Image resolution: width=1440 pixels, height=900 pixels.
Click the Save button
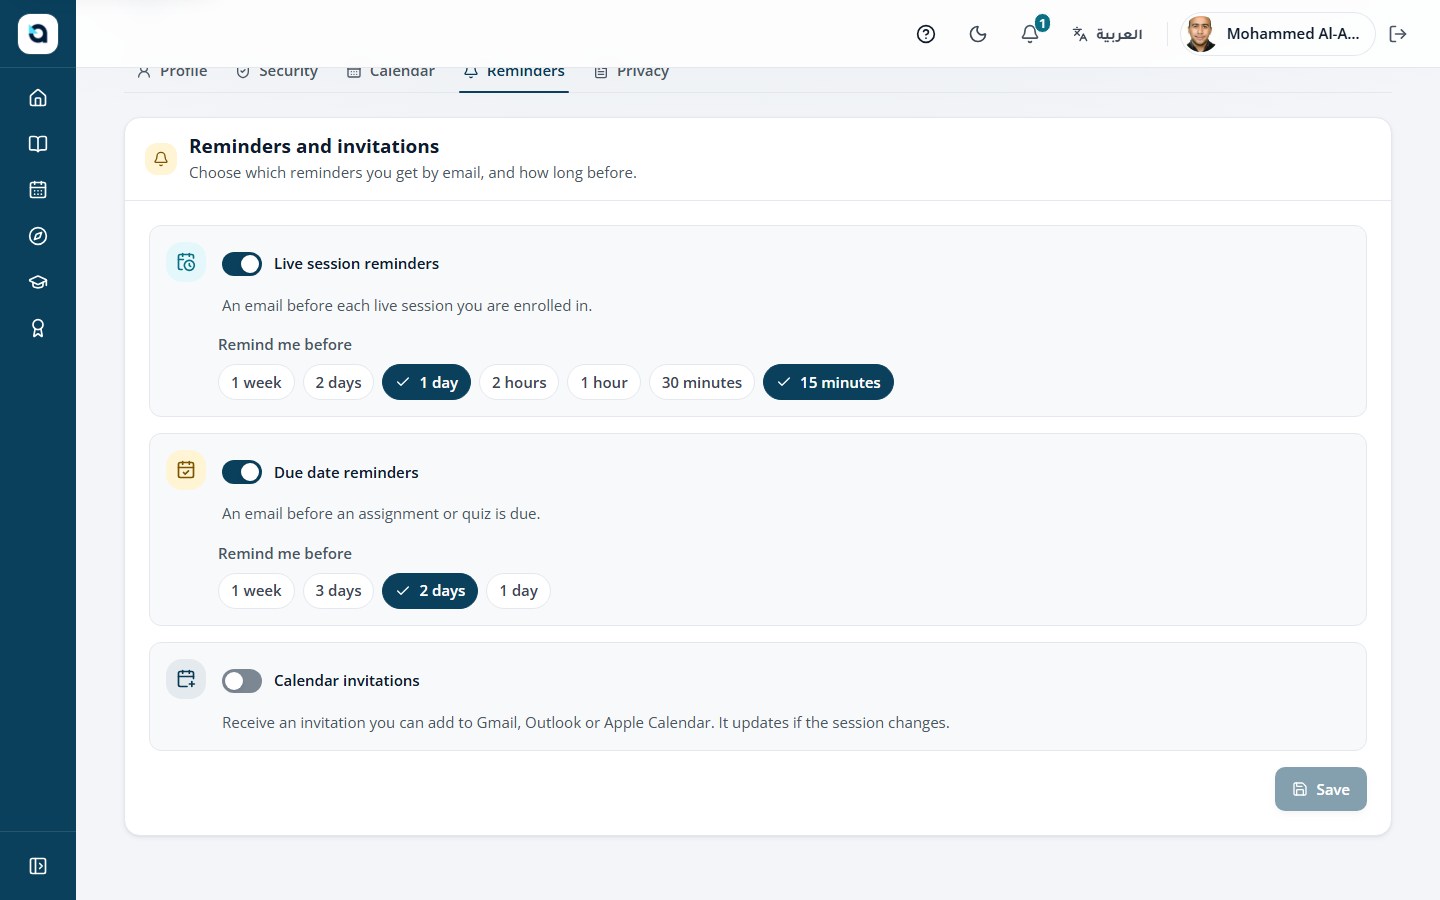(1320, 789)
